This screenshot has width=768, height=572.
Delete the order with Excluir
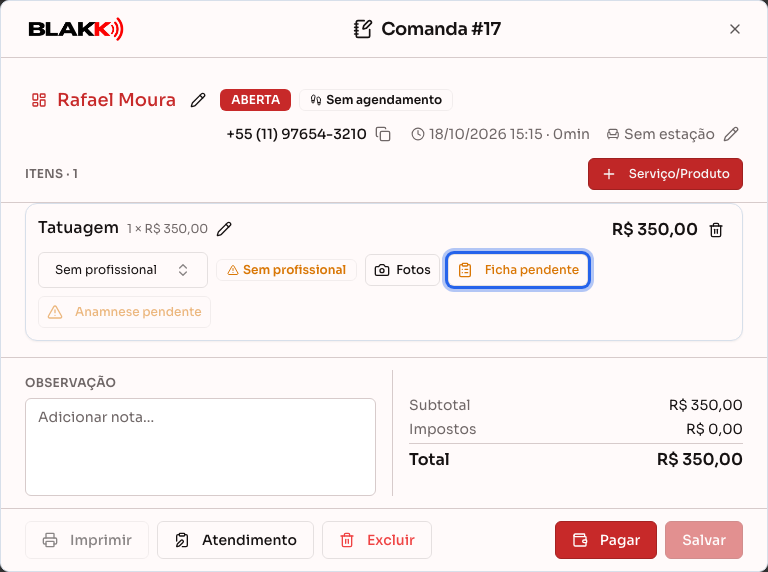pyautogui.click(x=377, y=540)
